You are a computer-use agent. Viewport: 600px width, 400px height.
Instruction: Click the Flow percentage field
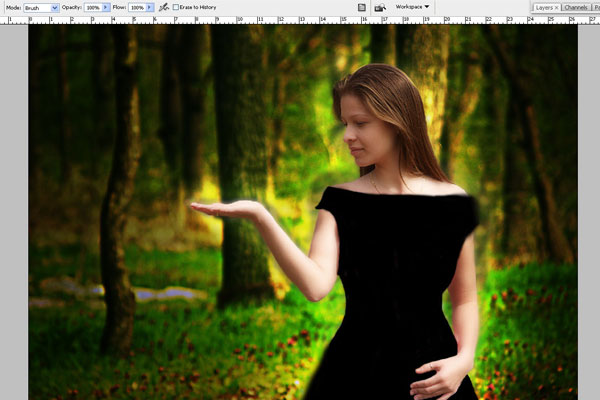(x=136, y=7)
